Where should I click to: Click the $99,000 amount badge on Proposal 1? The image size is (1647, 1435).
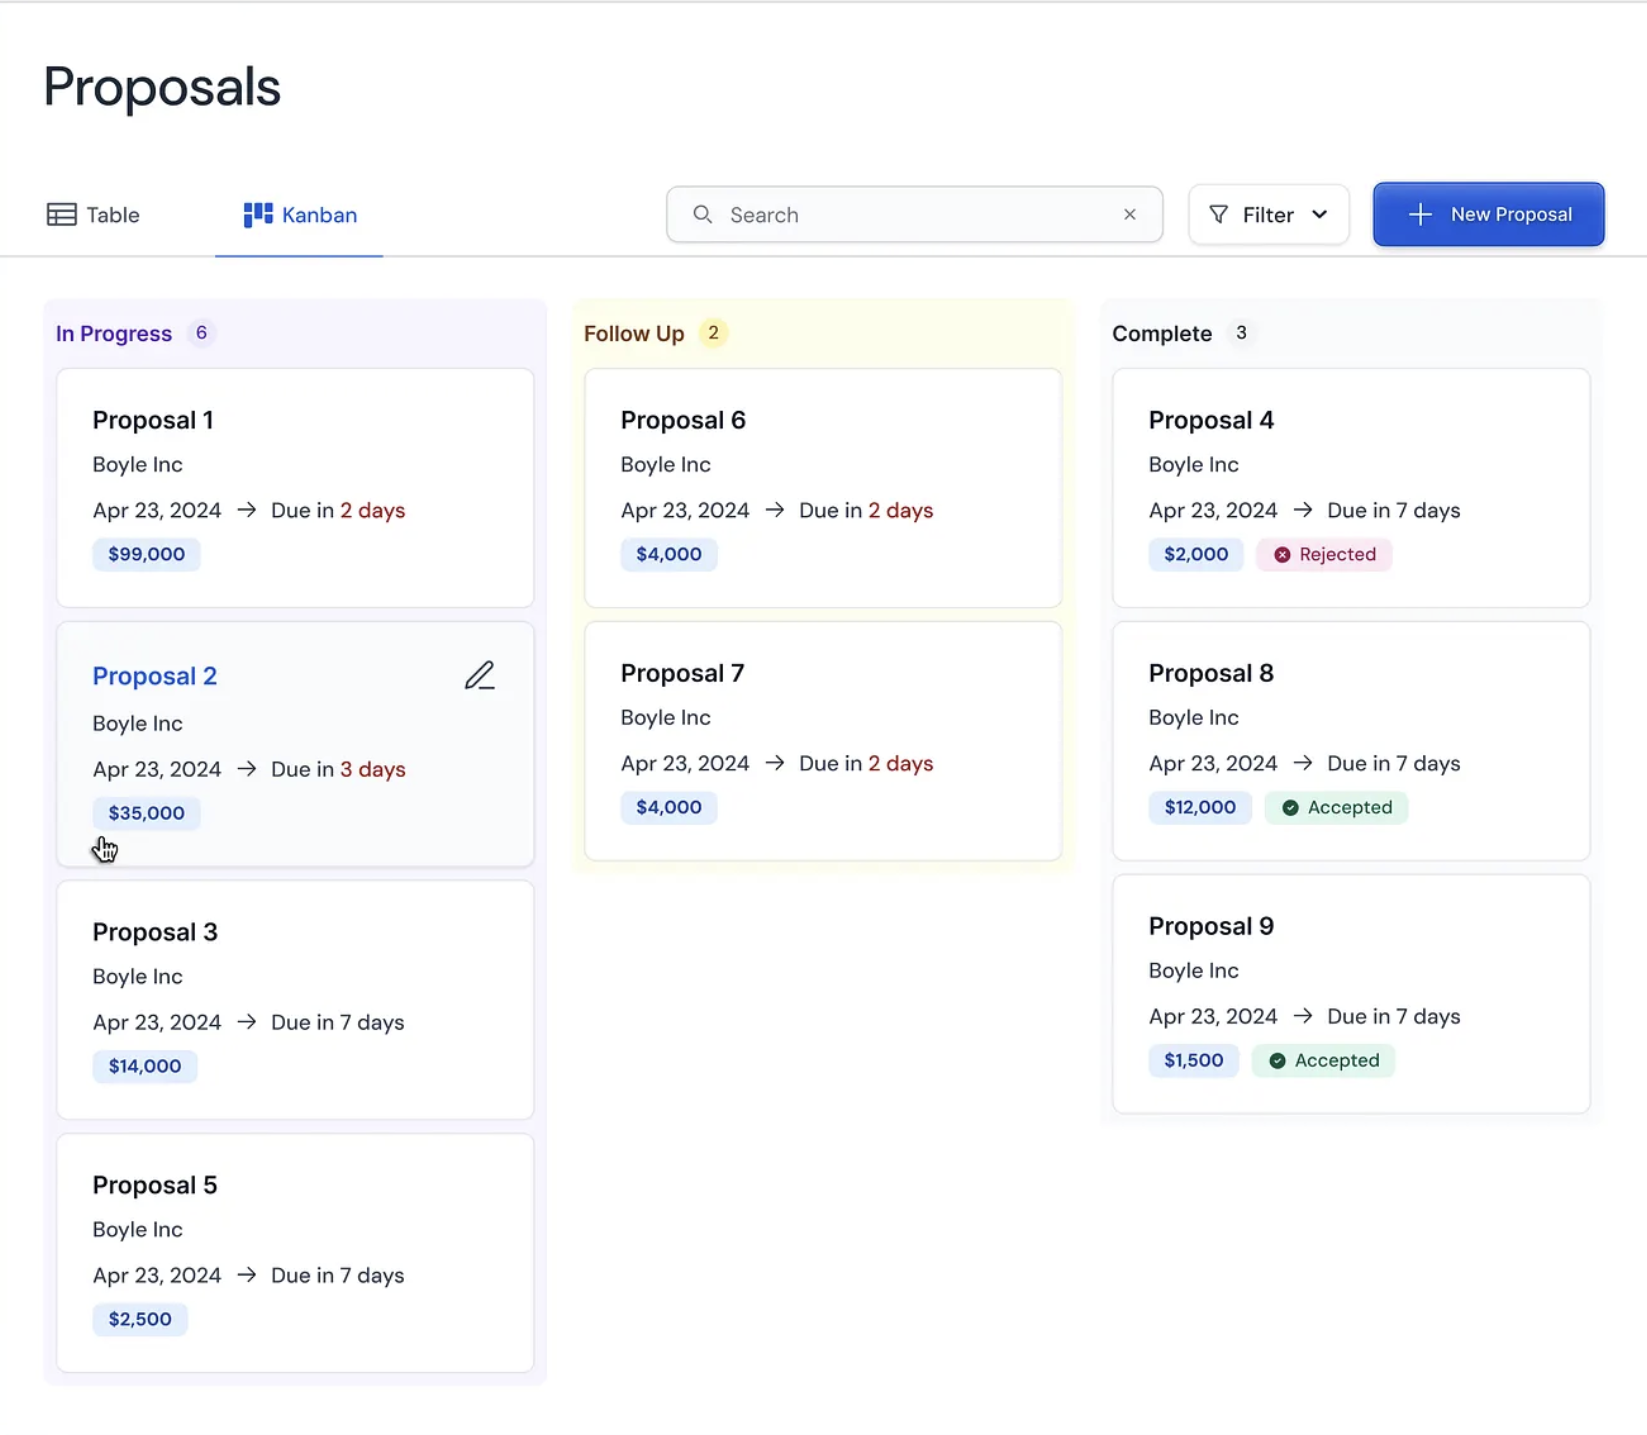click(x=146, y=554)
